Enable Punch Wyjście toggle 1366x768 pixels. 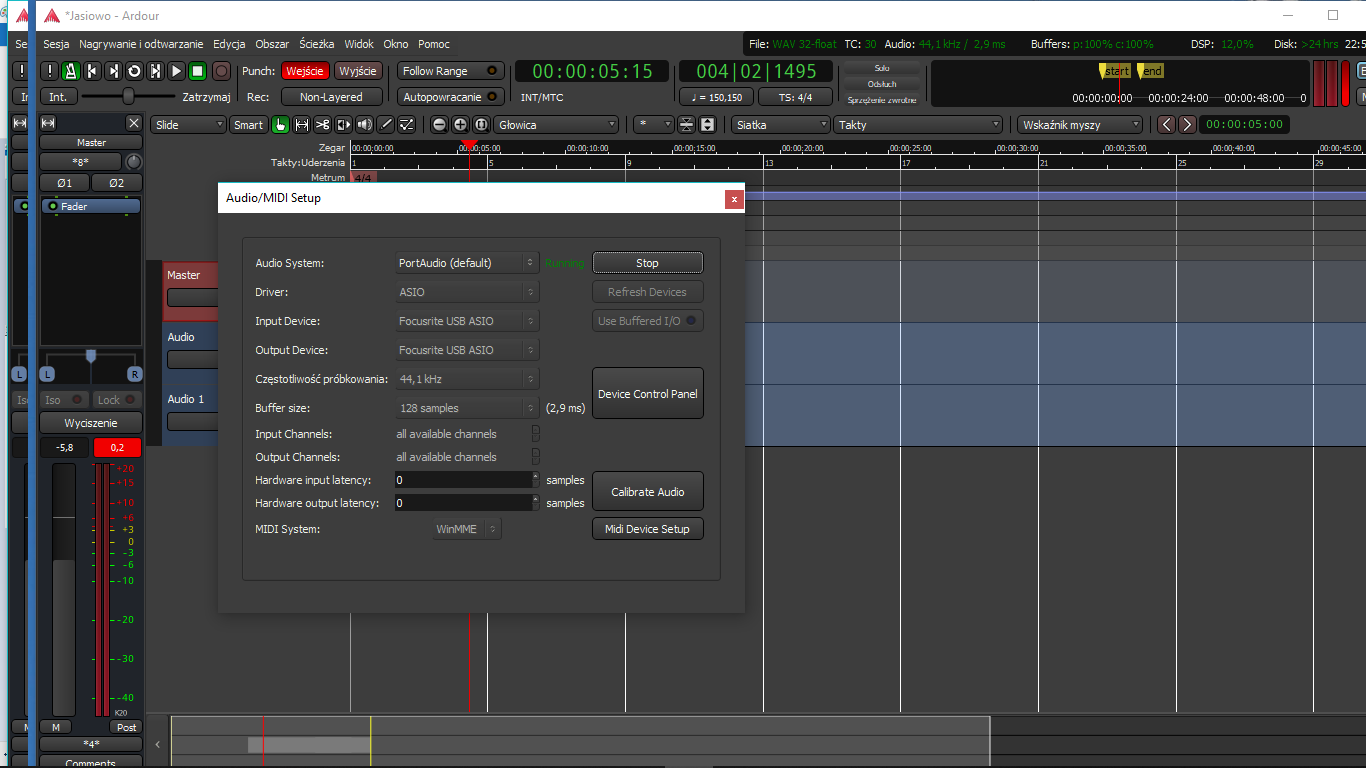[x=358, y=71]
